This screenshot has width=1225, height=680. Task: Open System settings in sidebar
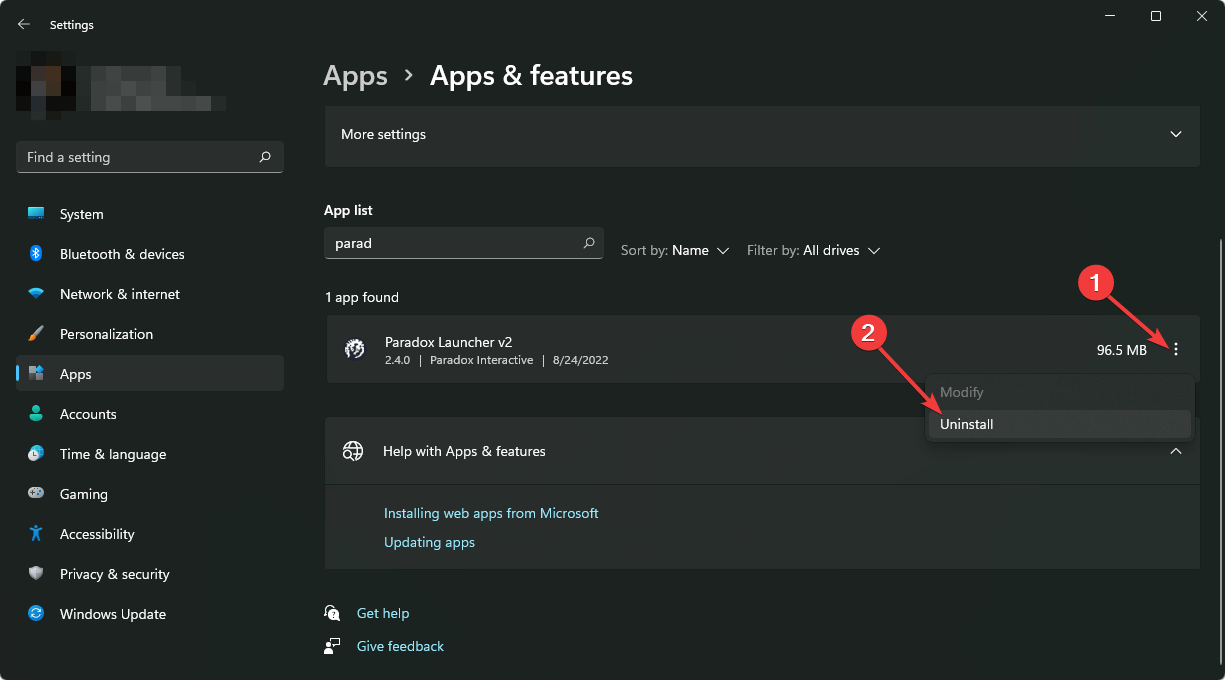150,214
